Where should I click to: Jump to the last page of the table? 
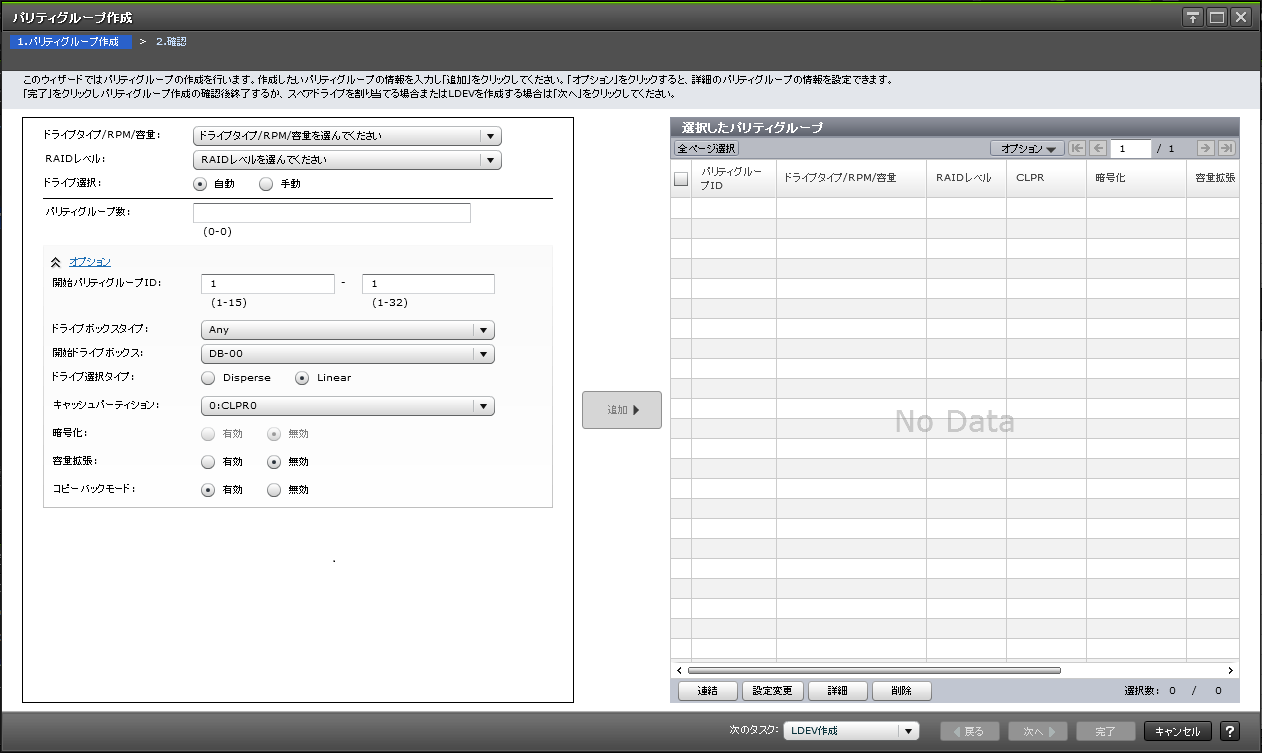click(1227, 148)
